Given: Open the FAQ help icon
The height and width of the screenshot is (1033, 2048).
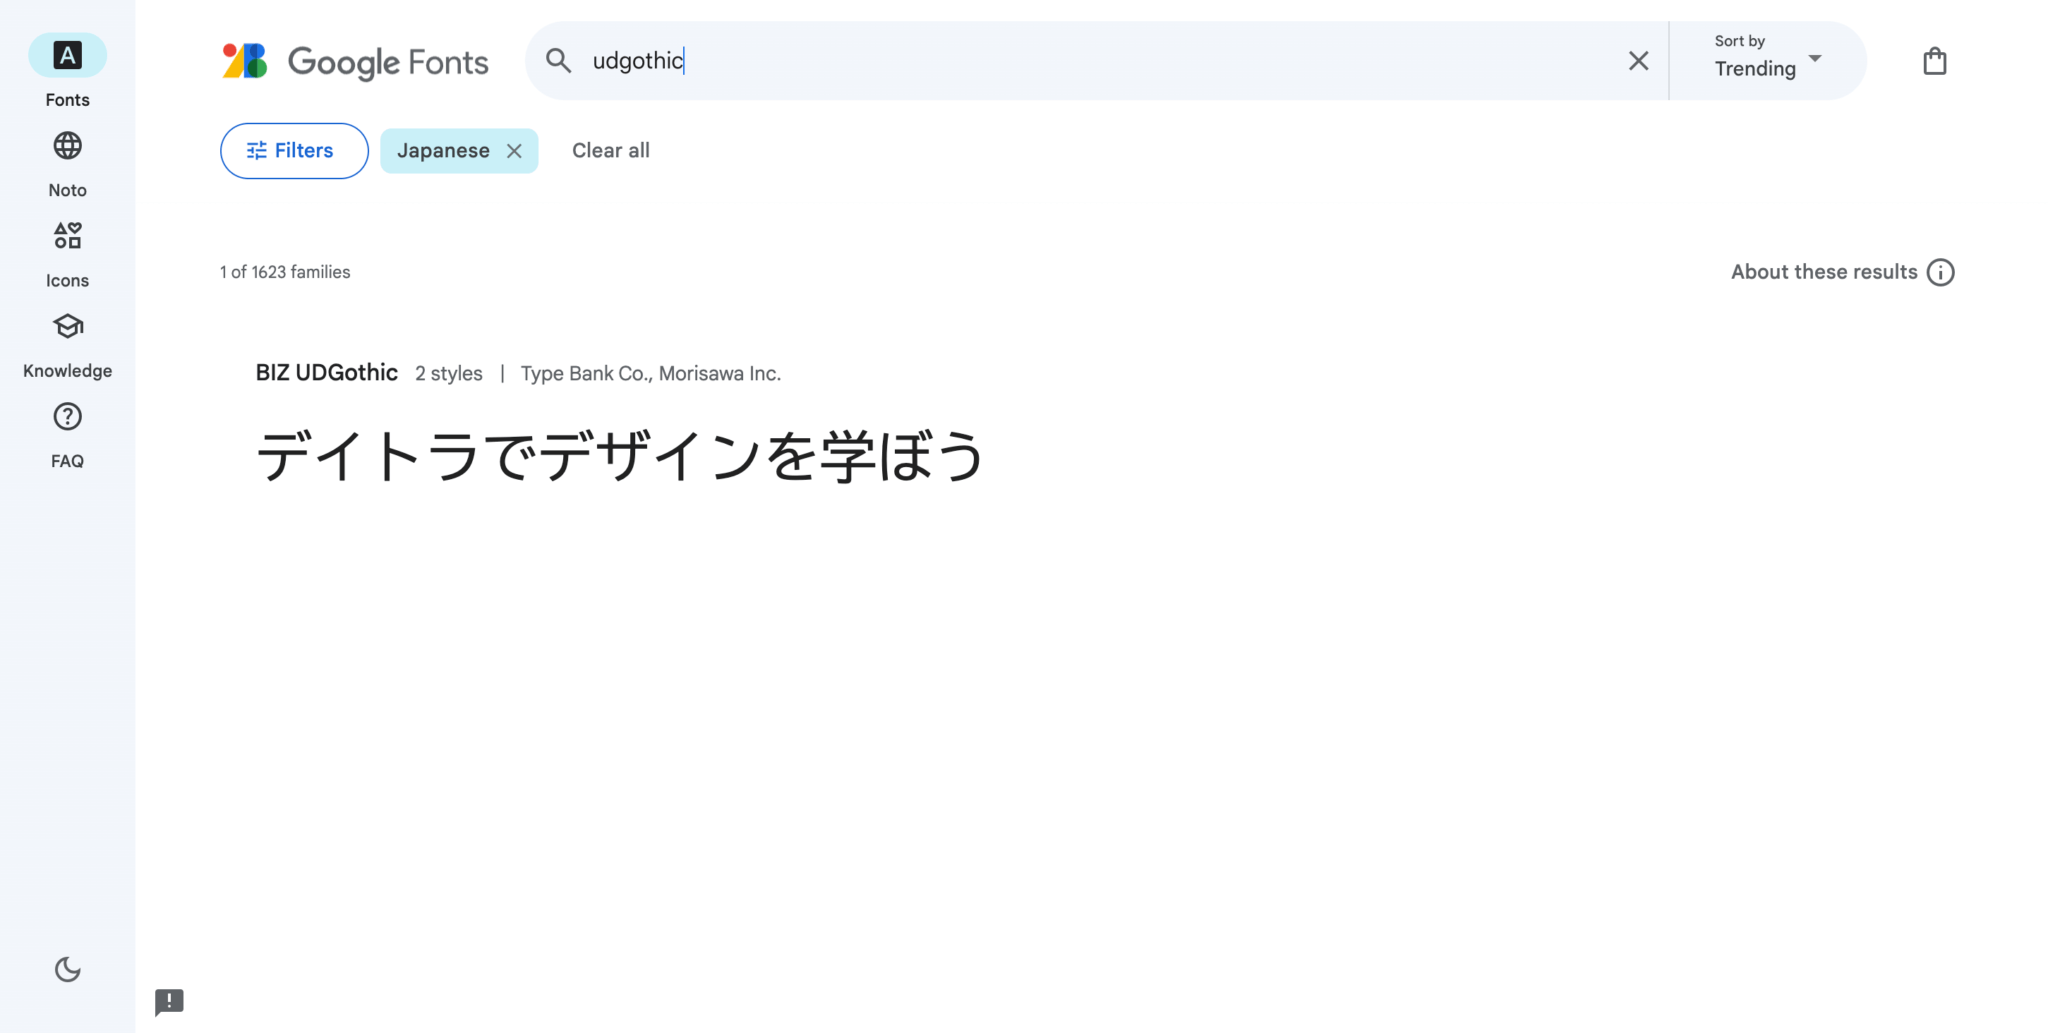Looking at the screenshot, I should click(x=67, y=417).
